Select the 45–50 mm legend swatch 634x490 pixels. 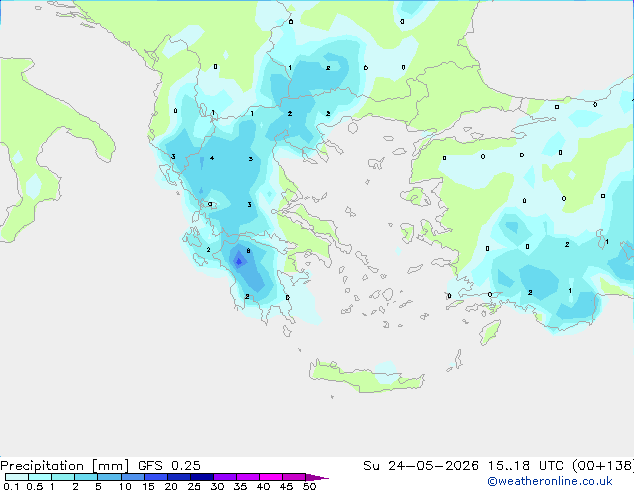point(294,477)
